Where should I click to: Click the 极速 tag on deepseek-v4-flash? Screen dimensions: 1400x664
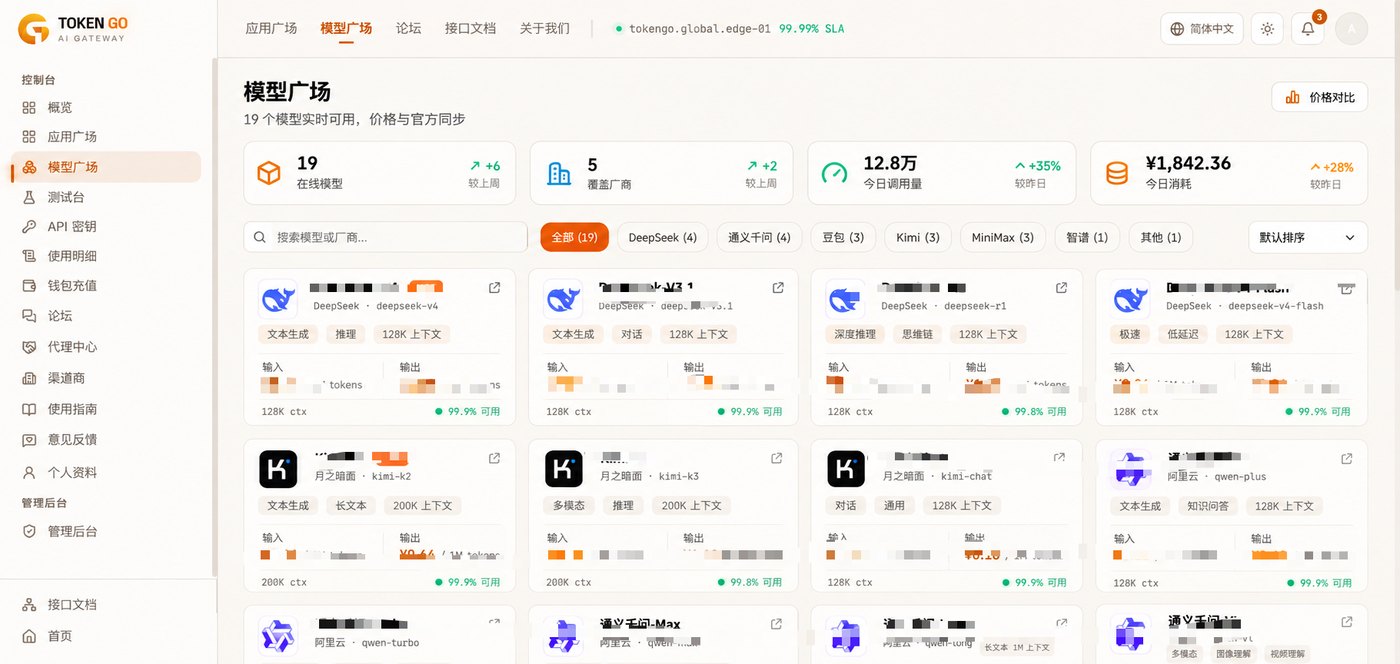(x=1131, y=334)
